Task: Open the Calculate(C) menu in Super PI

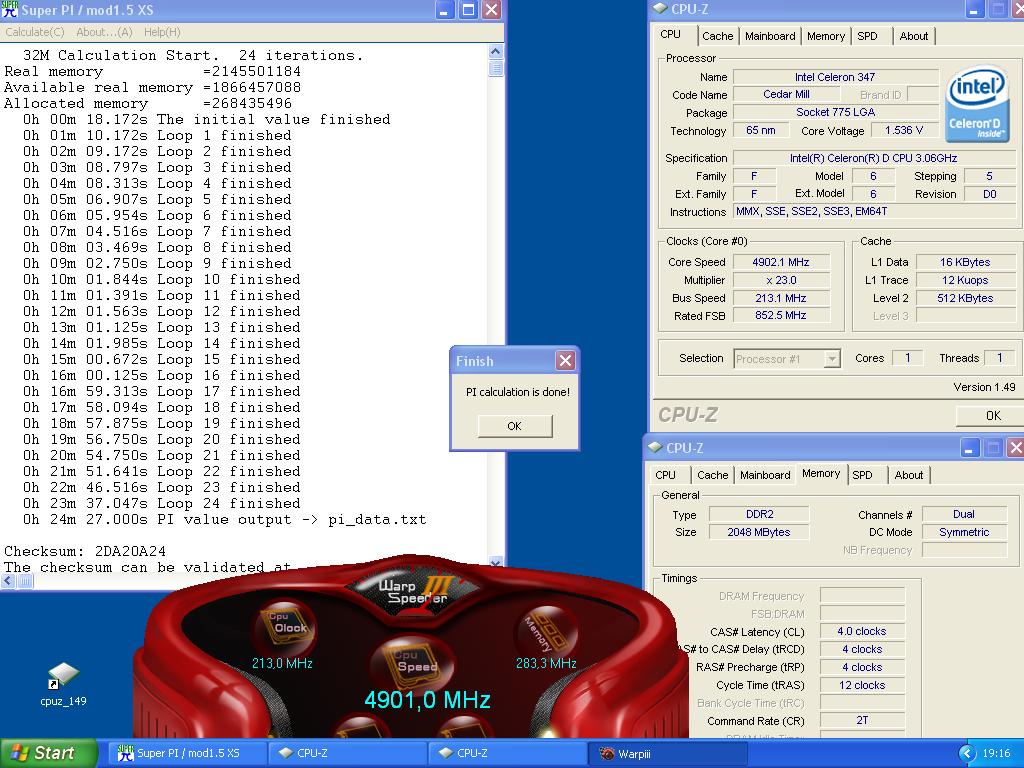Action: point(35,32)
